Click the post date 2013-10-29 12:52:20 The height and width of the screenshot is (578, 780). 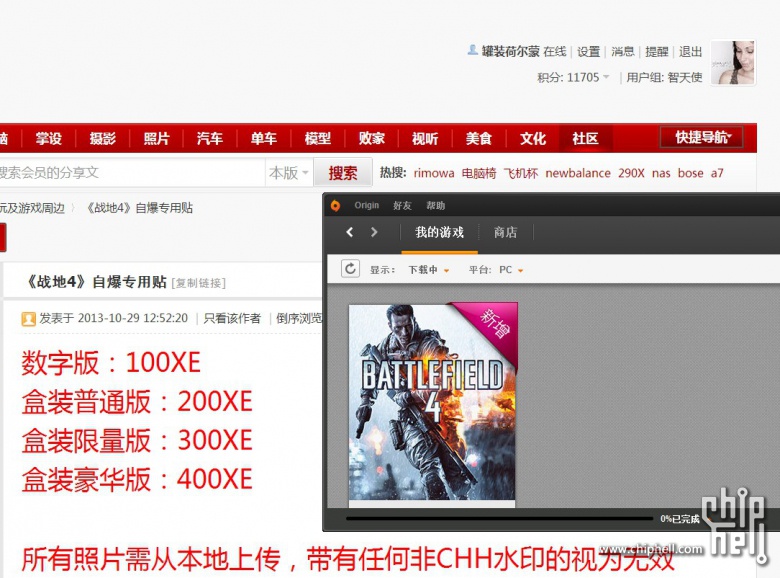(x=133, y=318)
